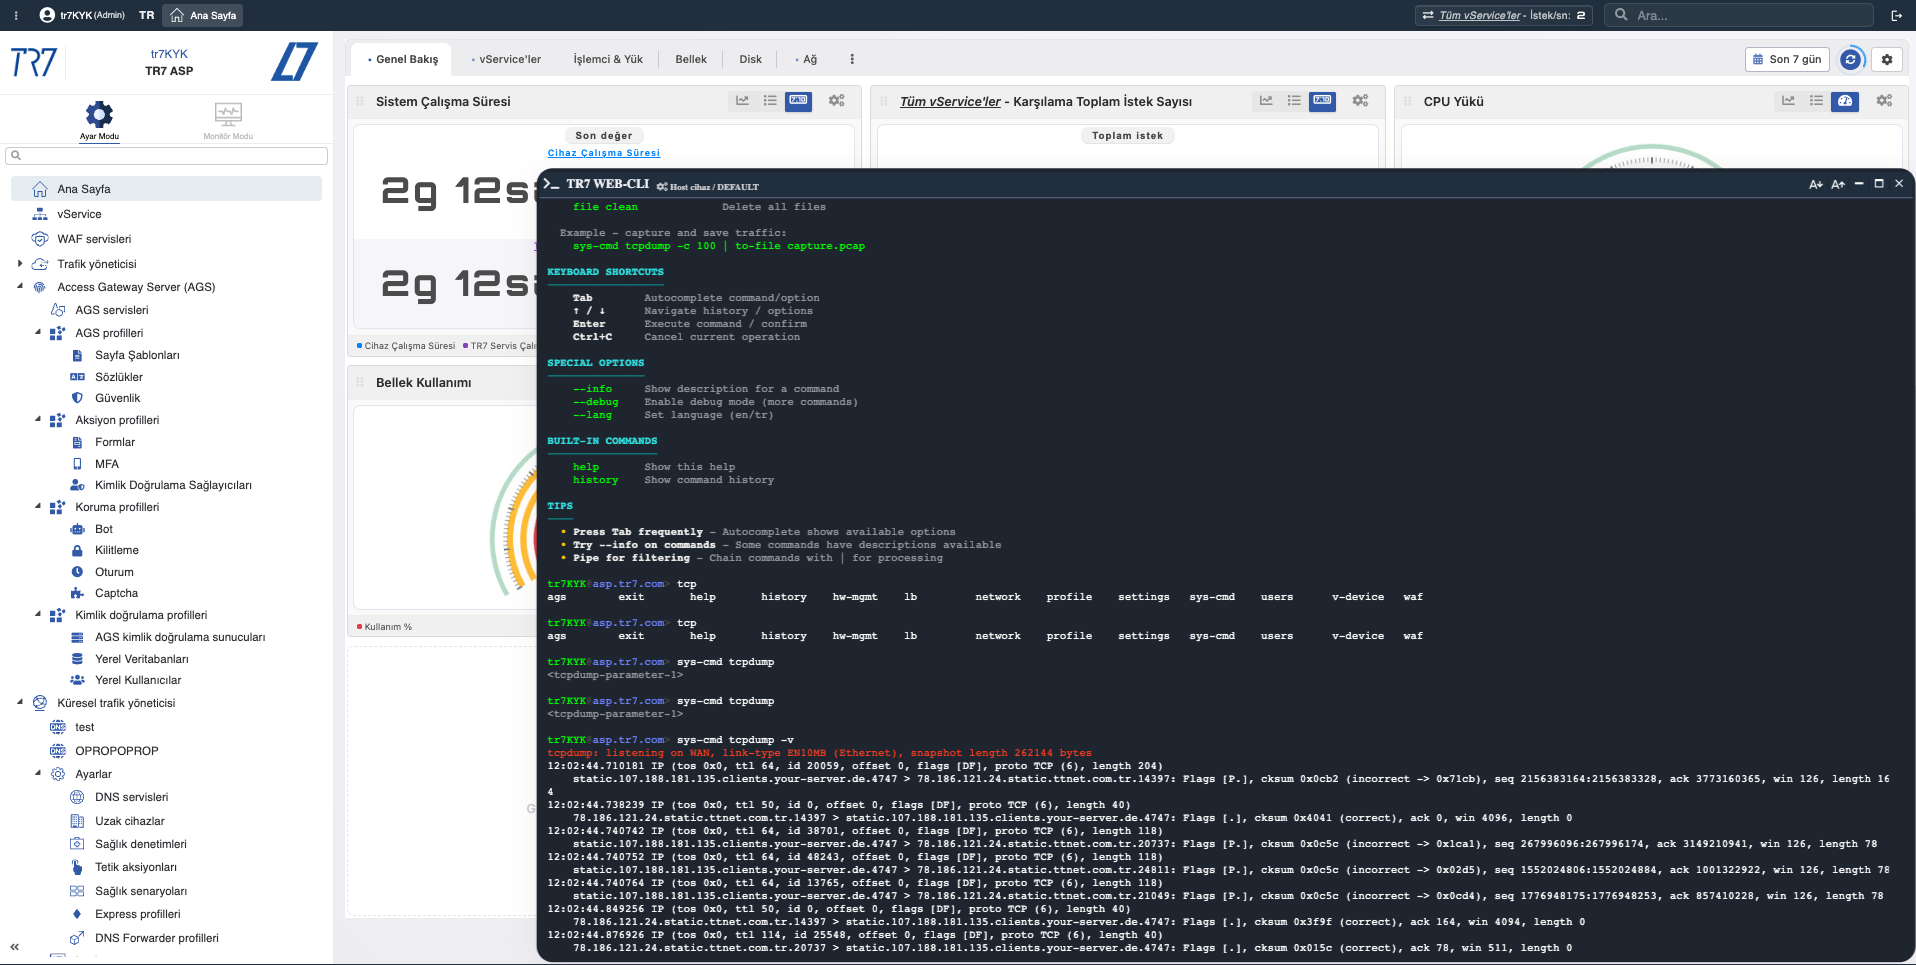Switch to Ayar Modu gear icon

(x=99, y=114)
